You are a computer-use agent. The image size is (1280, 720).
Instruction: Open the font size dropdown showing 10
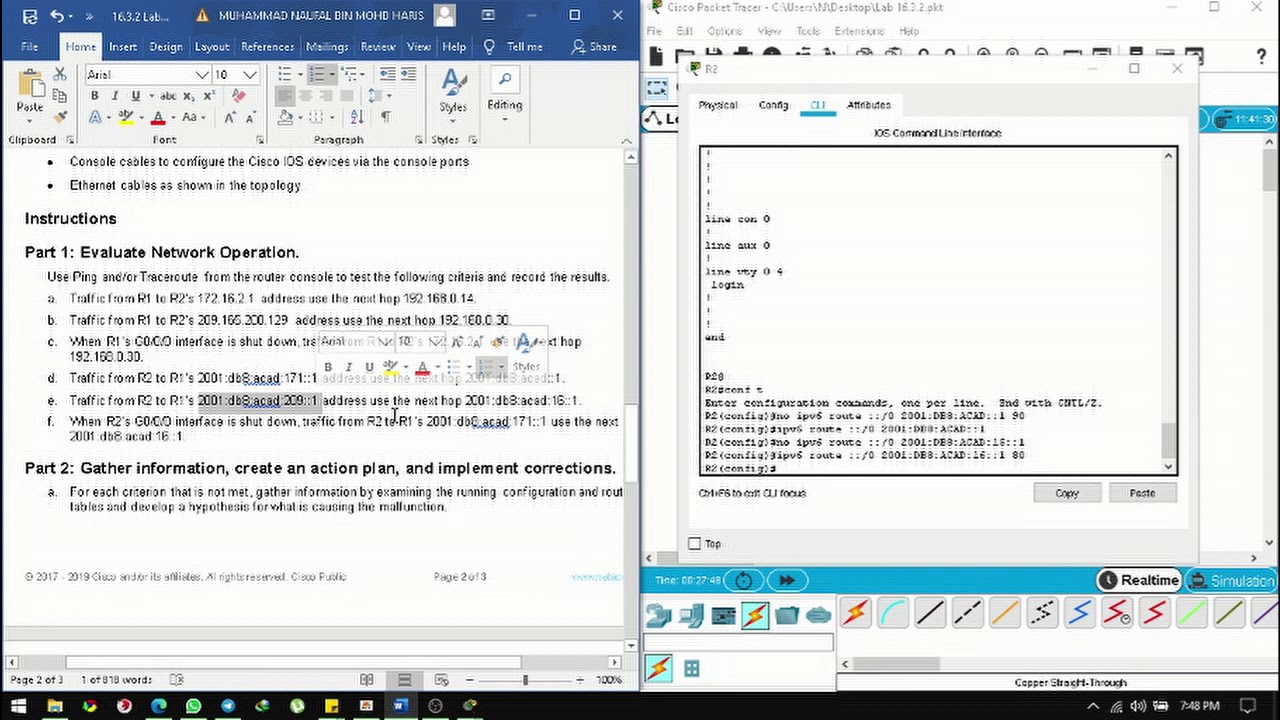[x=250, y=75]
